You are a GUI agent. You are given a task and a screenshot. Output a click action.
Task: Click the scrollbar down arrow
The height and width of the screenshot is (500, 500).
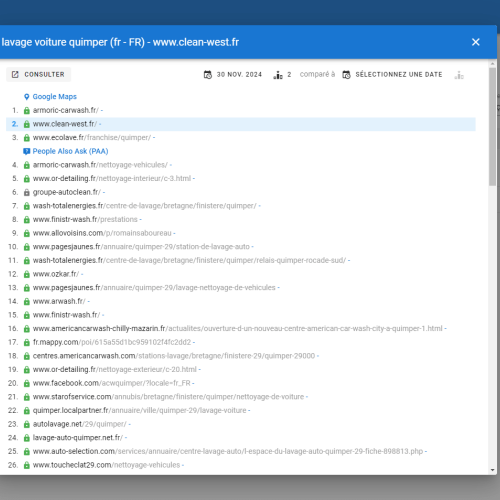pos(492,470)
